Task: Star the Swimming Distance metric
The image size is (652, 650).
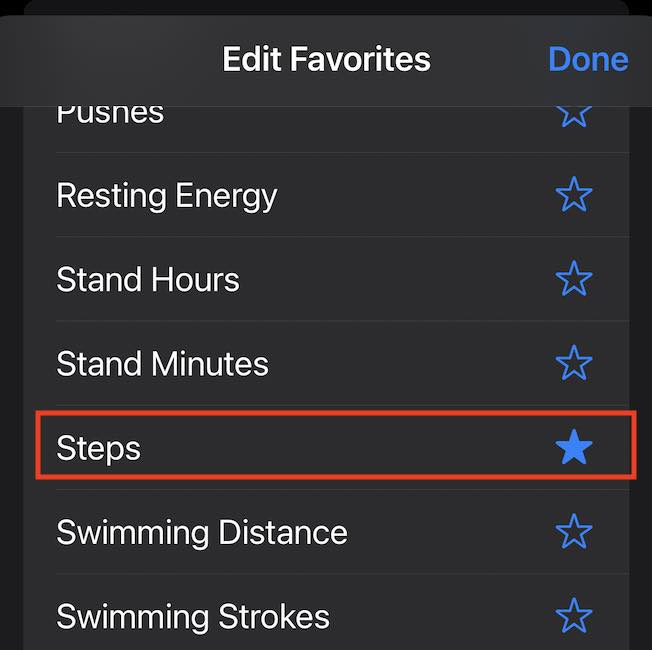Action: click(573, 532)
